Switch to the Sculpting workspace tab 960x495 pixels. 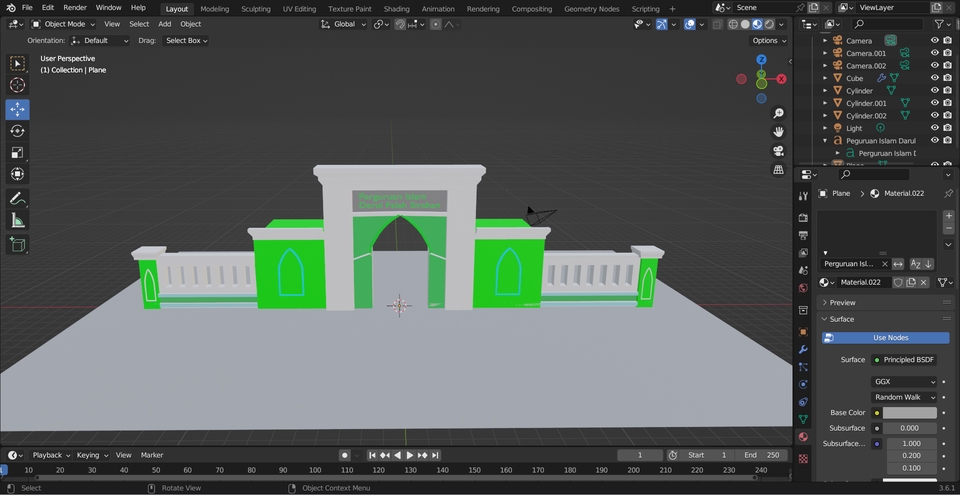(x=255, y=9)
